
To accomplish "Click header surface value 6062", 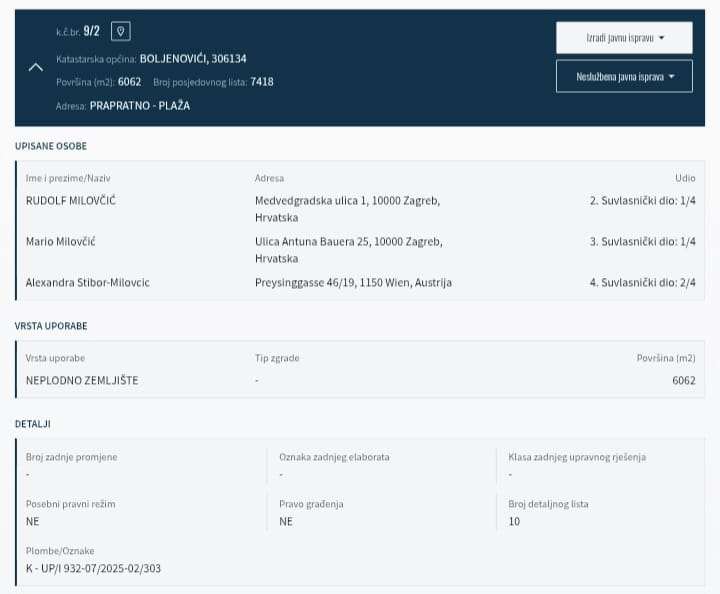I will pyautogui.click(x=129, y=82).
